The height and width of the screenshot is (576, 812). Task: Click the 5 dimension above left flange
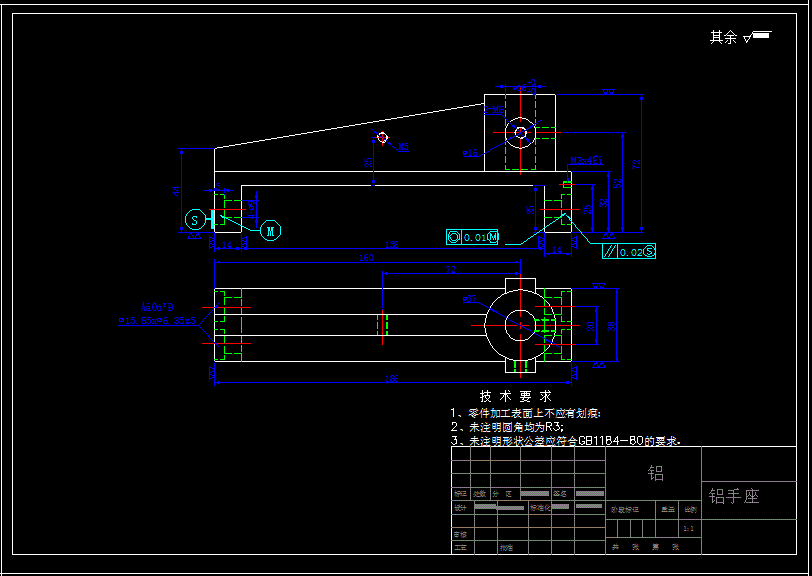[218, 186]
